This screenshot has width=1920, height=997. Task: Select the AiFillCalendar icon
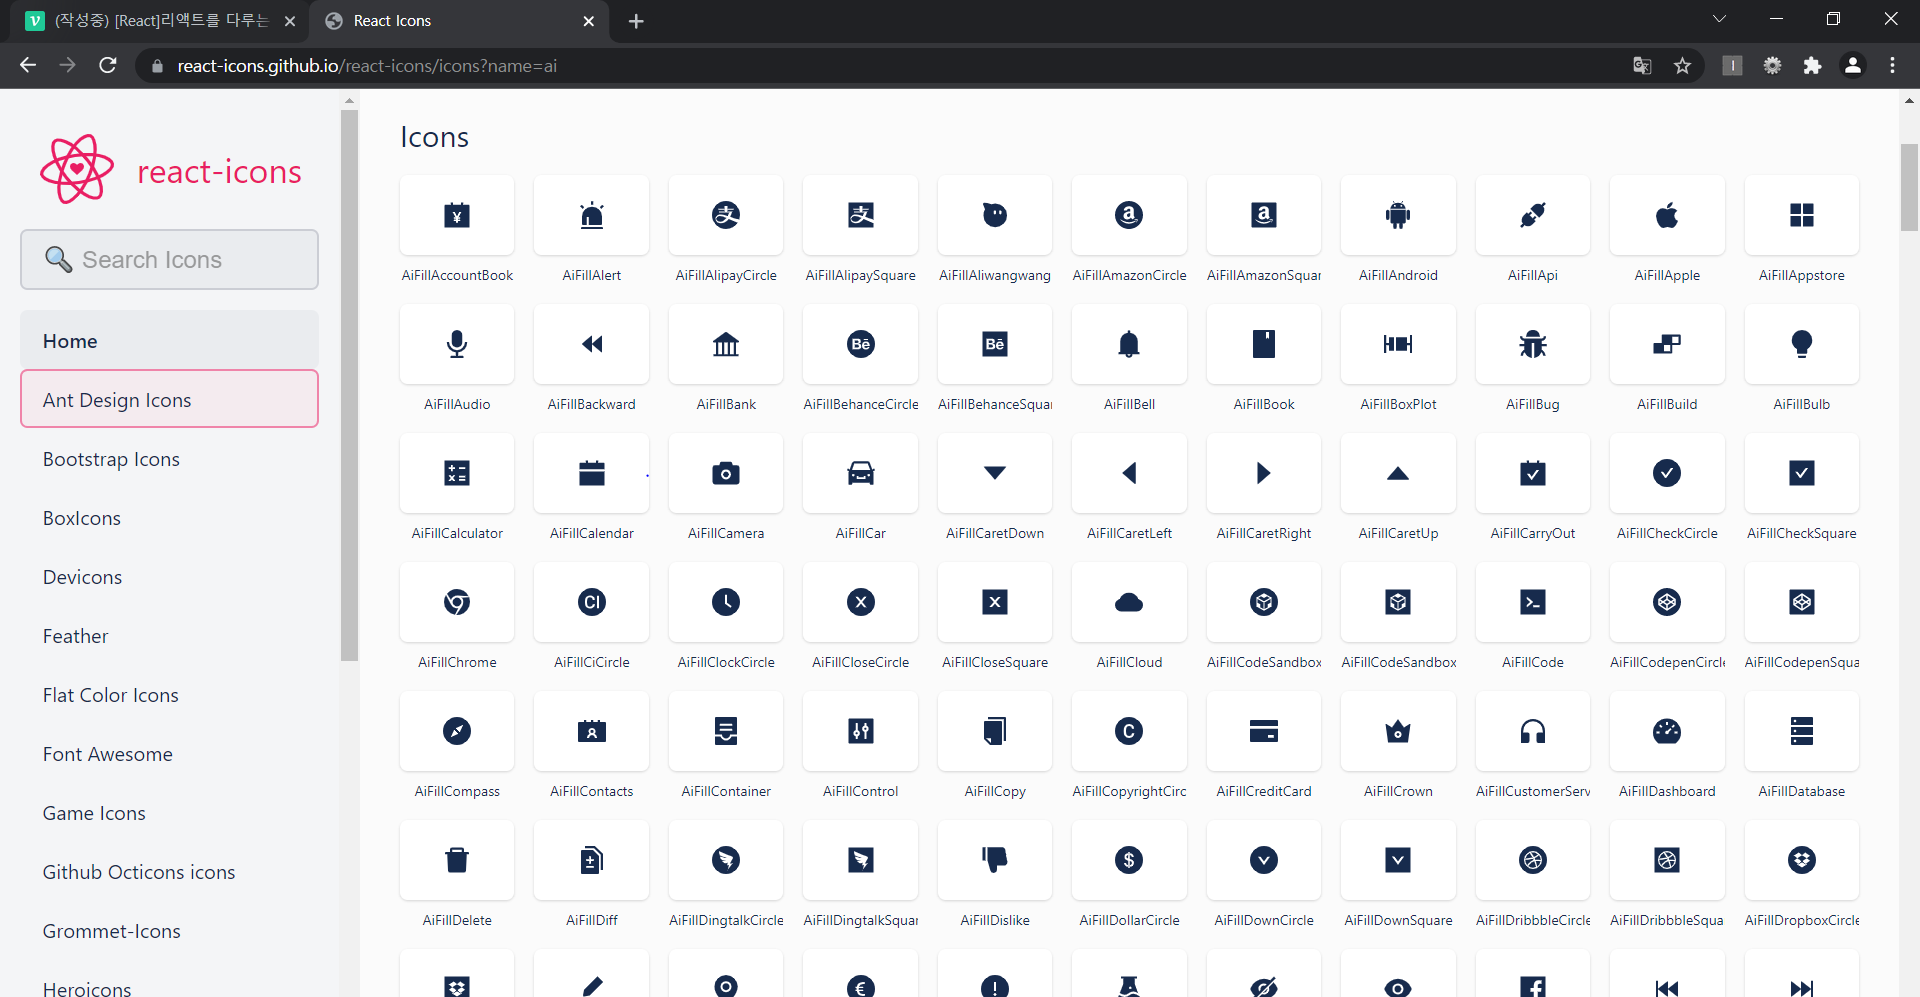coord(592,473)
